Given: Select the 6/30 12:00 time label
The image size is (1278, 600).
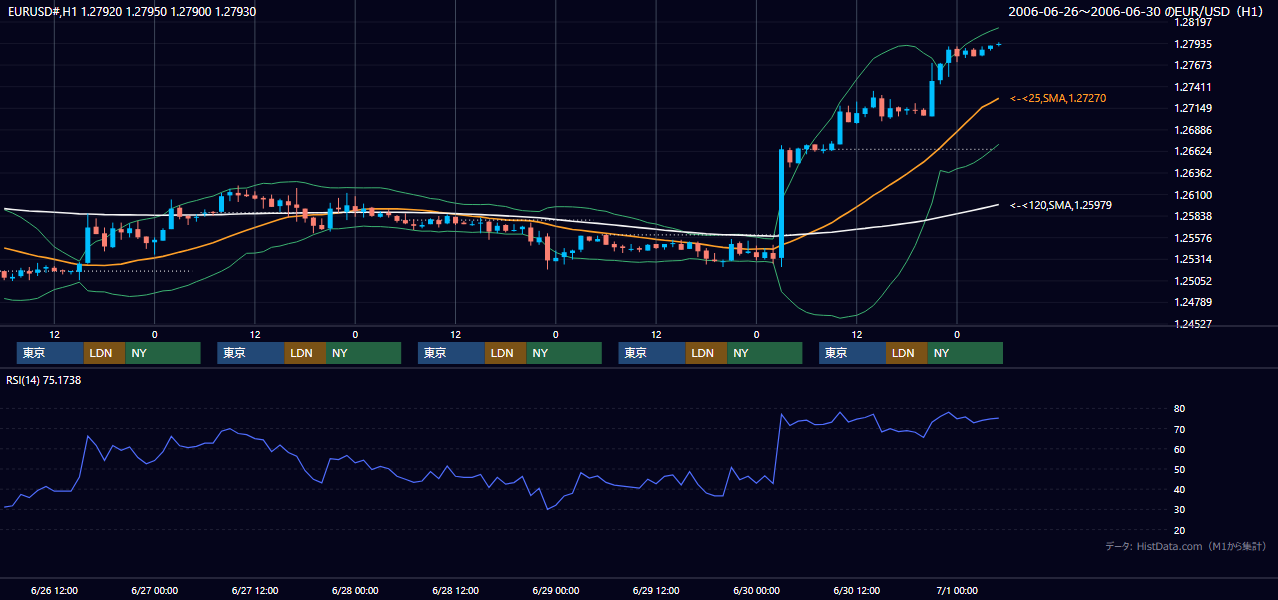Looking at the screenshot, I should point(856,590).
